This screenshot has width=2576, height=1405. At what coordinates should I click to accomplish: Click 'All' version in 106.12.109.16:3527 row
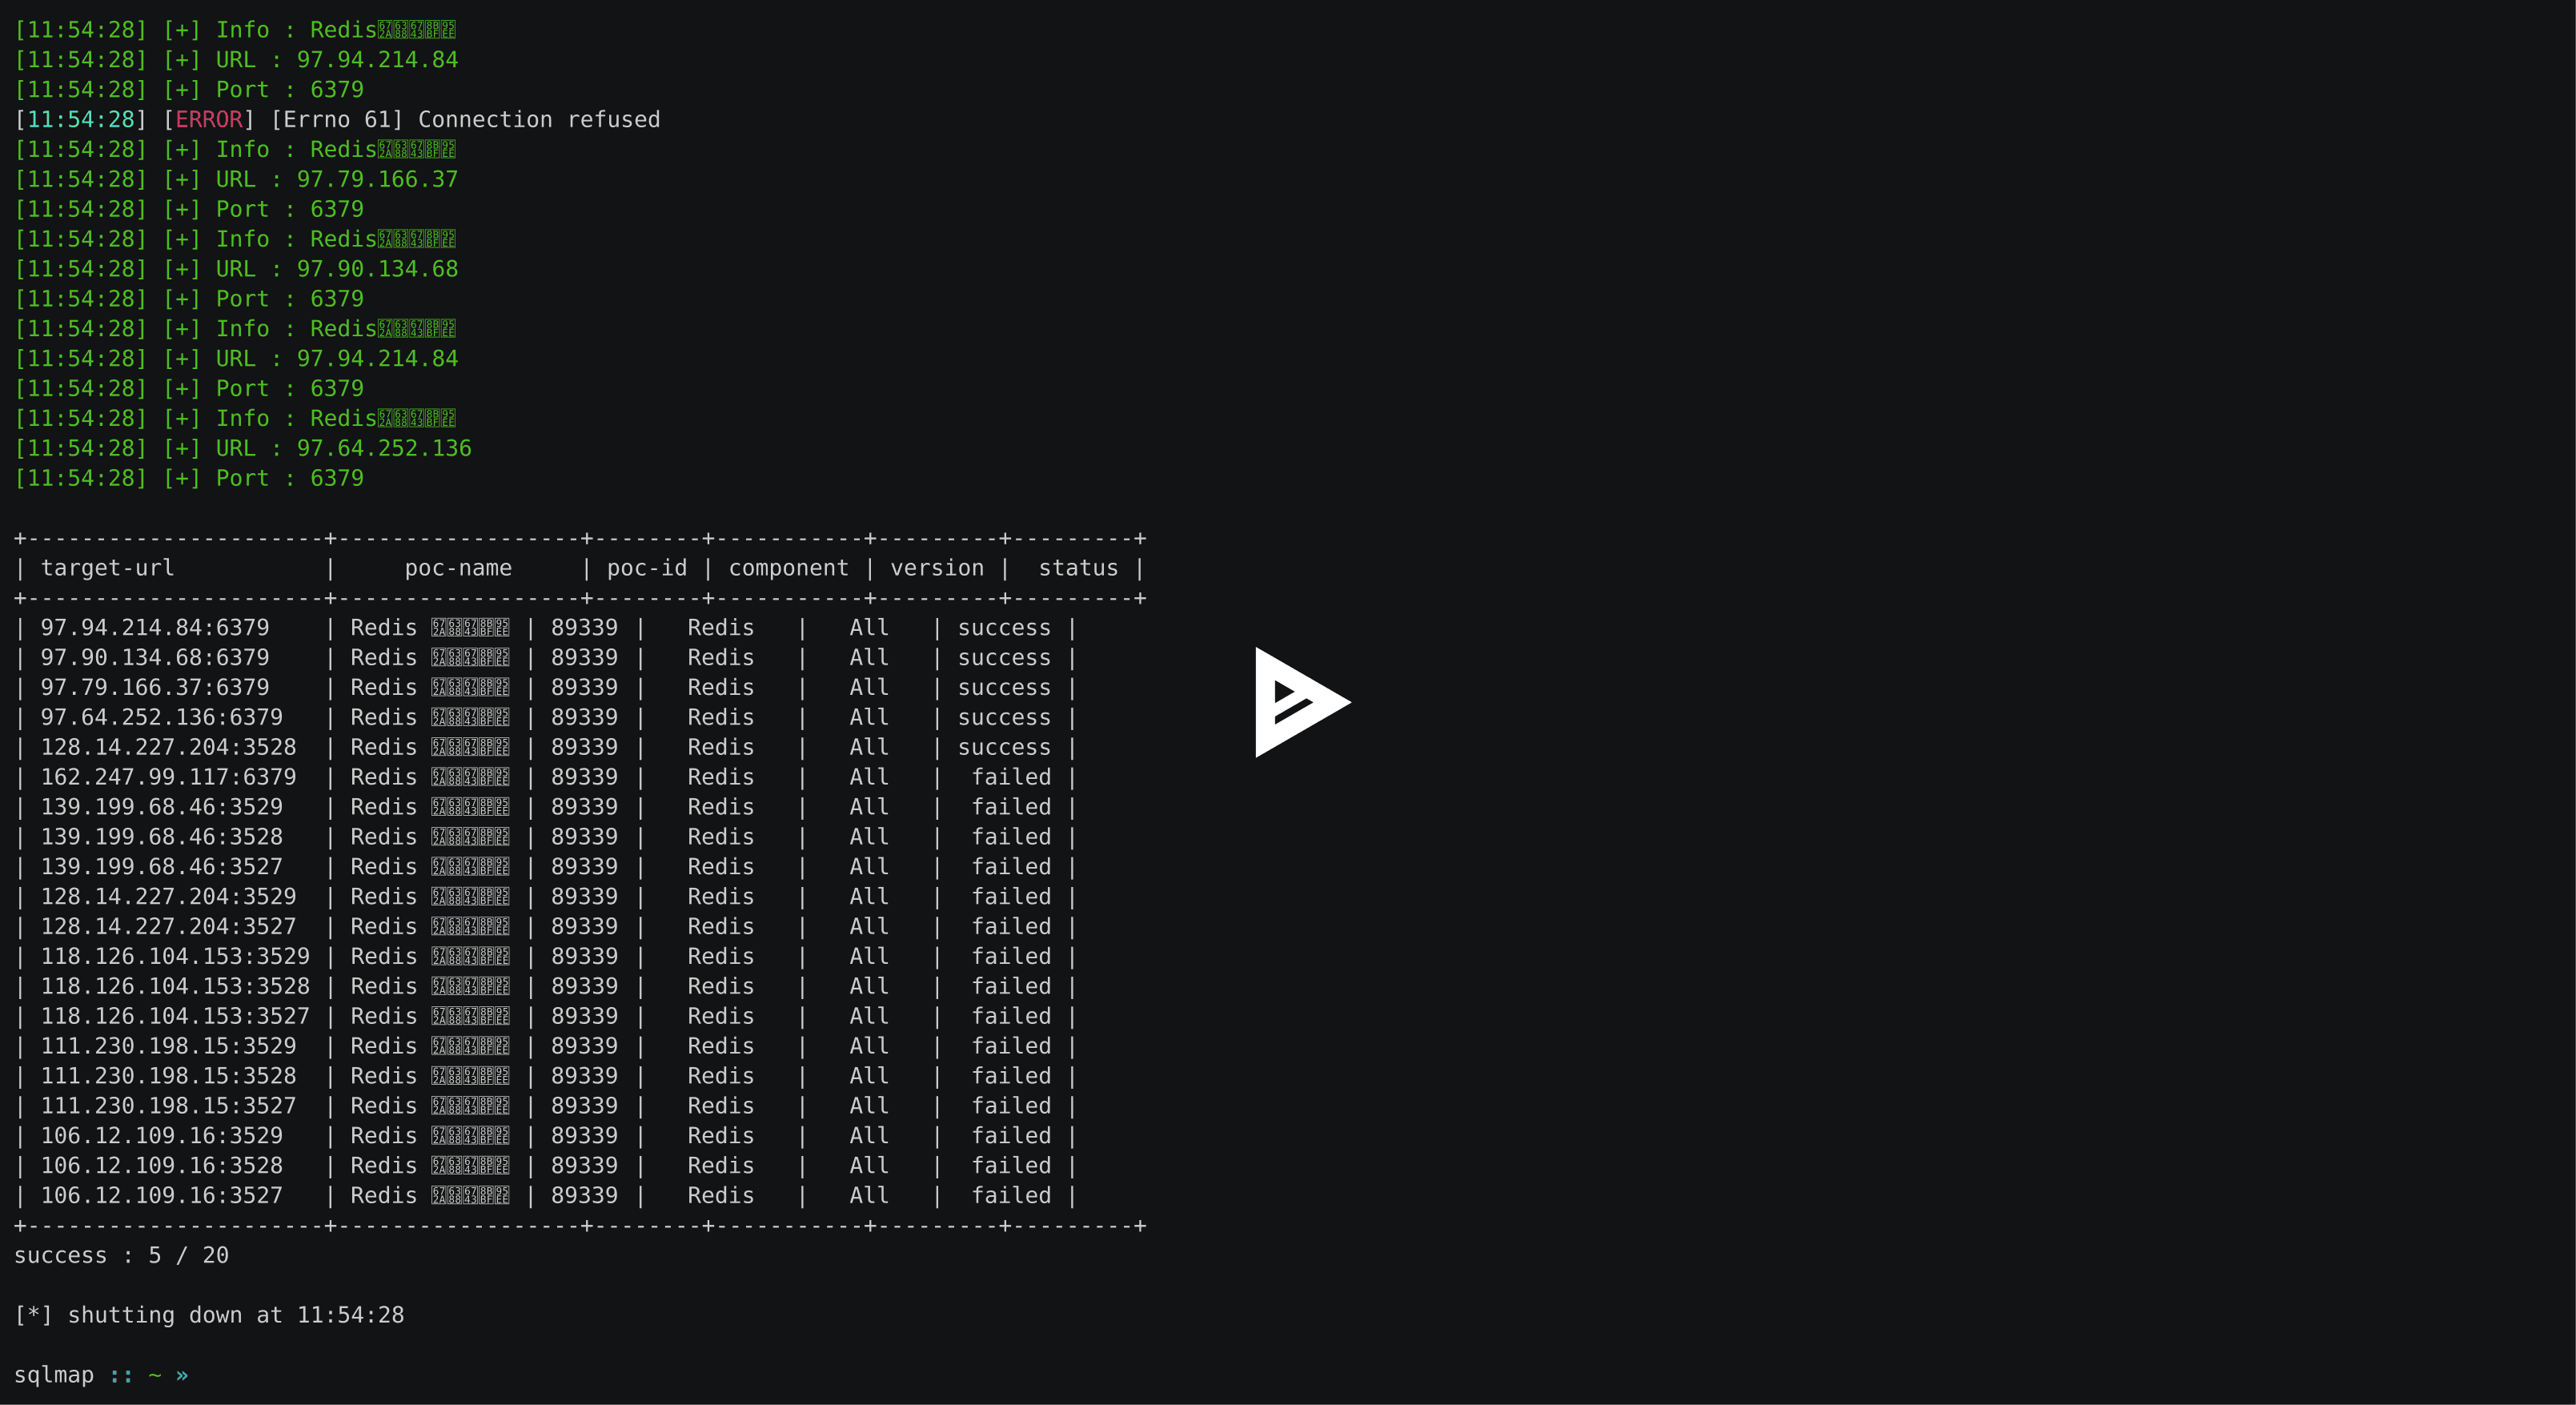coord(869,1196)
